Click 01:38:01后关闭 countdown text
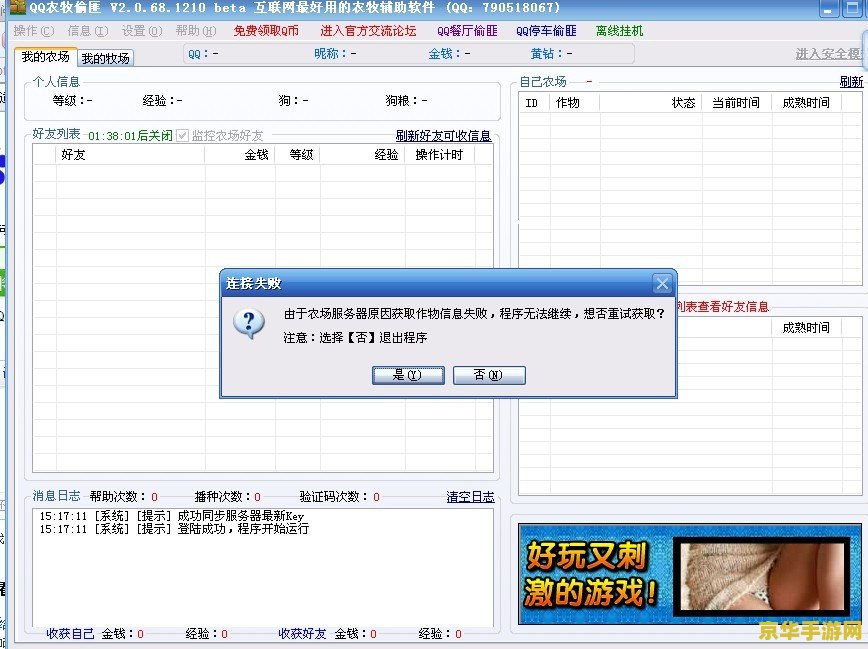868x649 pixels. point(130,136)
